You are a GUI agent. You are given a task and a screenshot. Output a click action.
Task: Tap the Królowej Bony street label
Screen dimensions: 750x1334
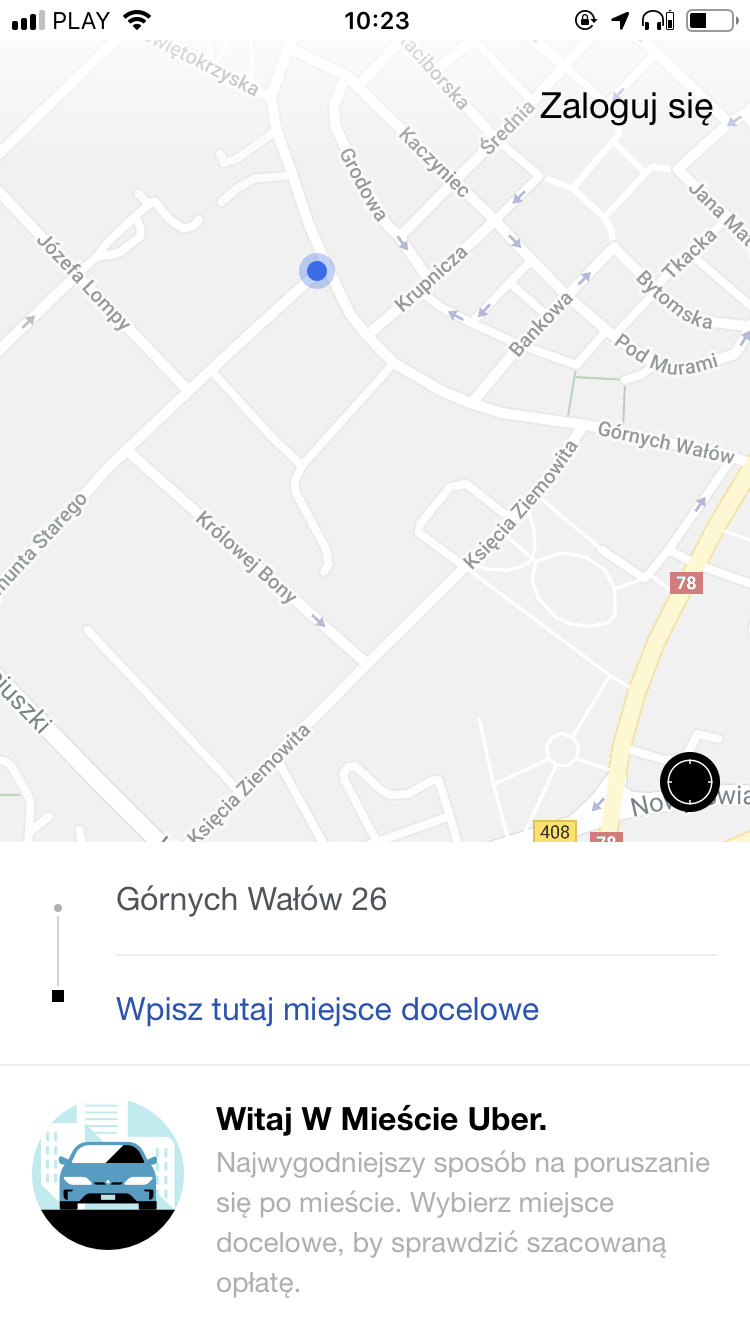tap(246, 558)
